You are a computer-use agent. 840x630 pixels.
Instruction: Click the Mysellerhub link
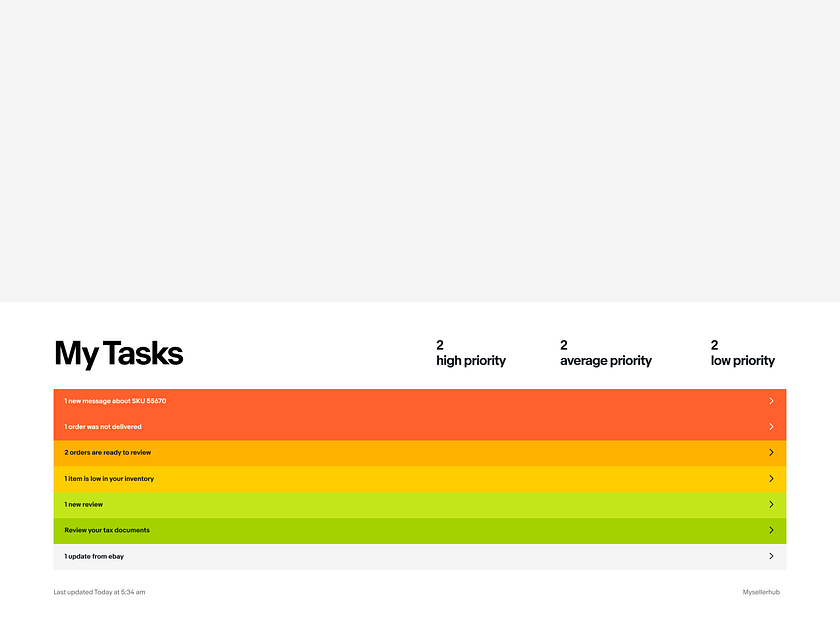[761, 592]
